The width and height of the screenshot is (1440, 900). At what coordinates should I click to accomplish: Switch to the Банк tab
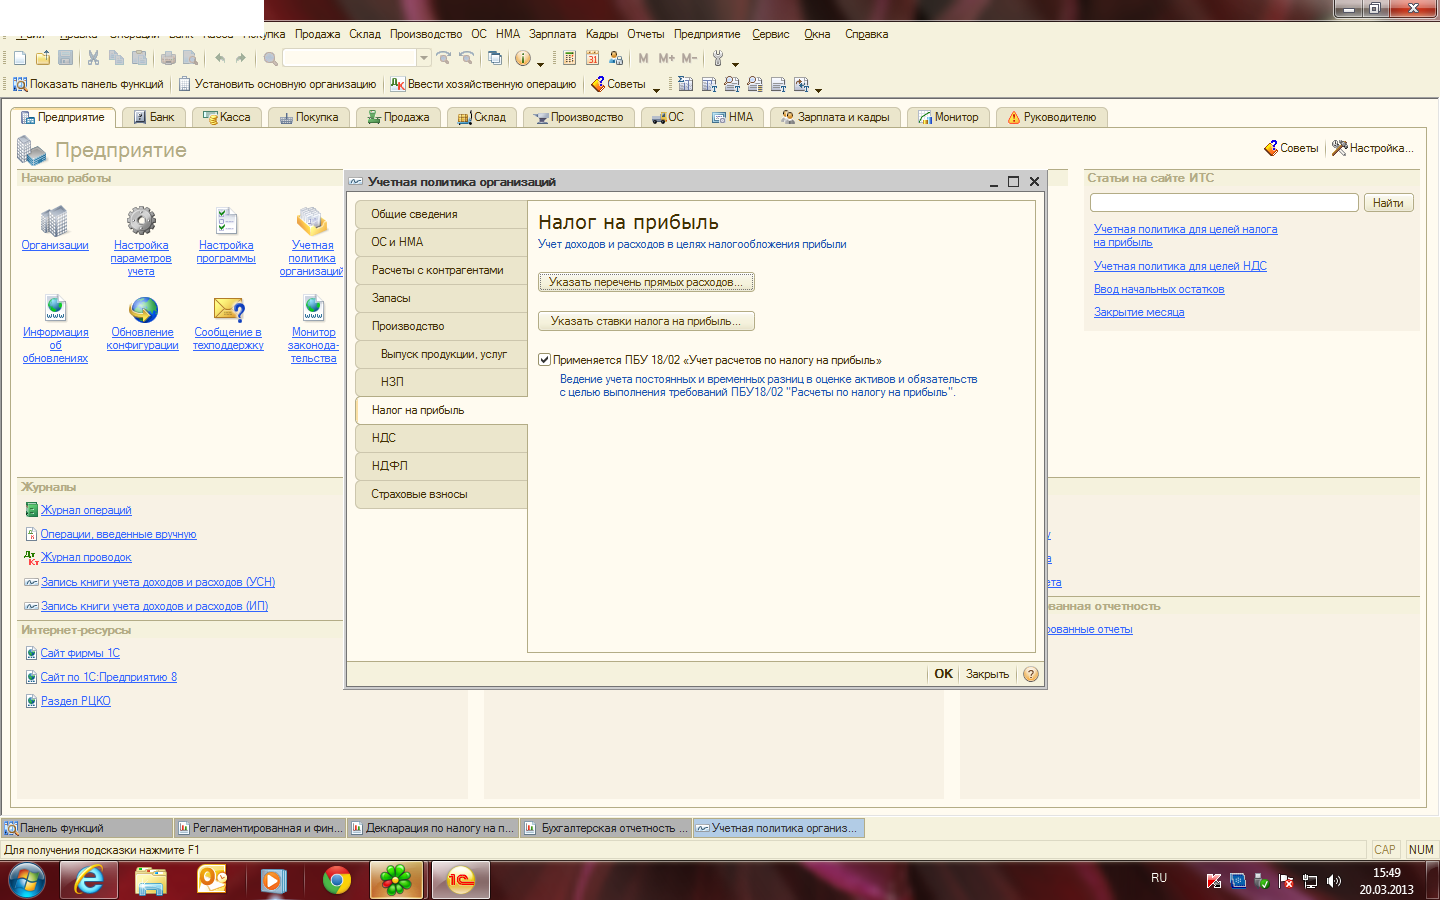(x=154, y=117)
